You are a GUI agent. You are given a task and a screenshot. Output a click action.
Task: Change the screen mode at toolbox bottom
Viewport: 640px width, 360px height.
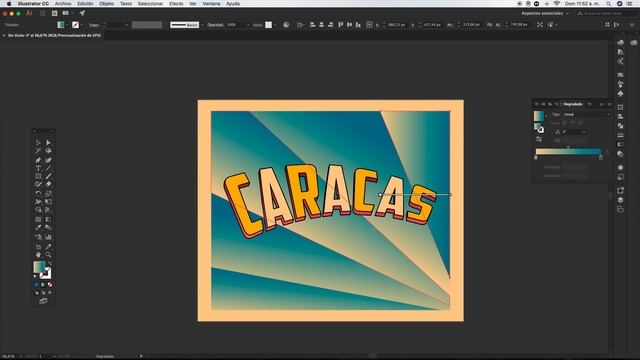43,301
